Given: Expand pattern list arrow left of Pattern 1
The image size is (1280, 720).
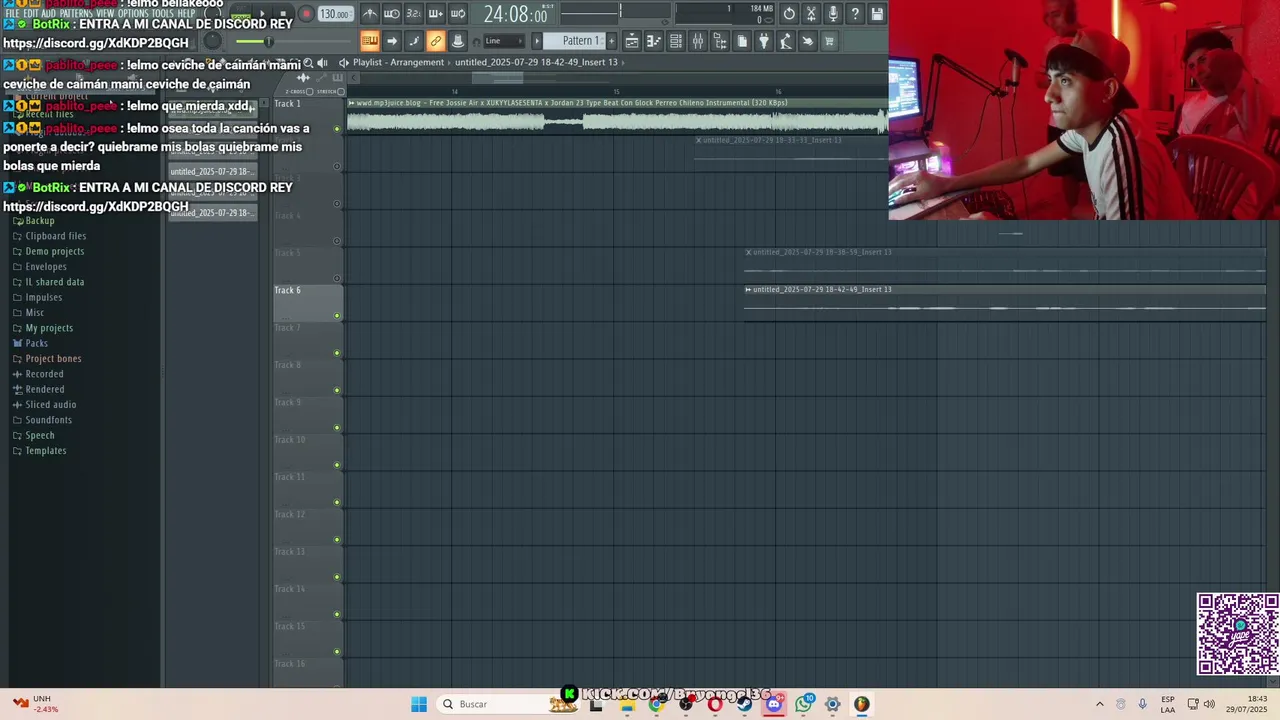Looking at the screenshot, I should coord(537,41).
